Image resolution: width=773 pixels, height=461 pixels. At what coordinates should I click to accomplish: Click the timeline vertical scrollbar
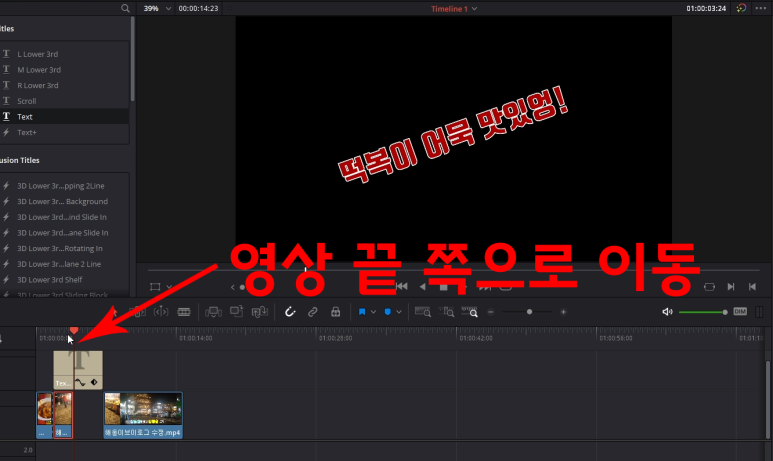click(x=768, y=399)
